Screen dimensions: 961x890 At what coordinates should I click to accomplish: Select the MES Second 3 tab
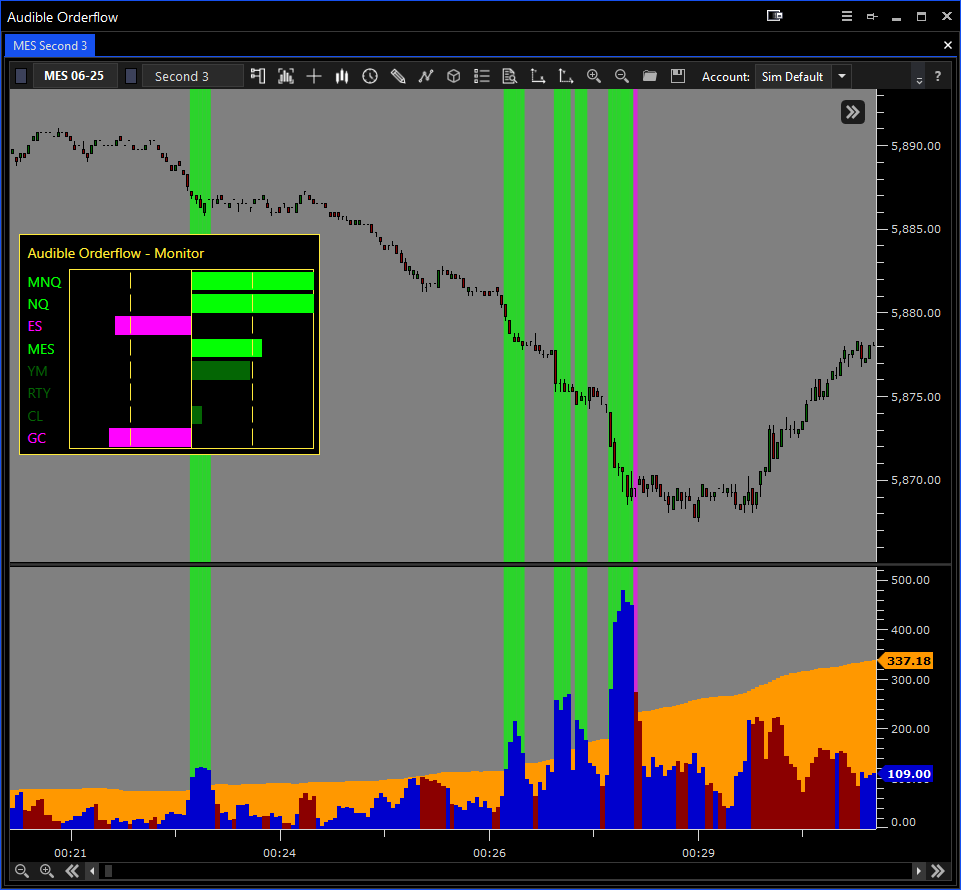[50, 45]
